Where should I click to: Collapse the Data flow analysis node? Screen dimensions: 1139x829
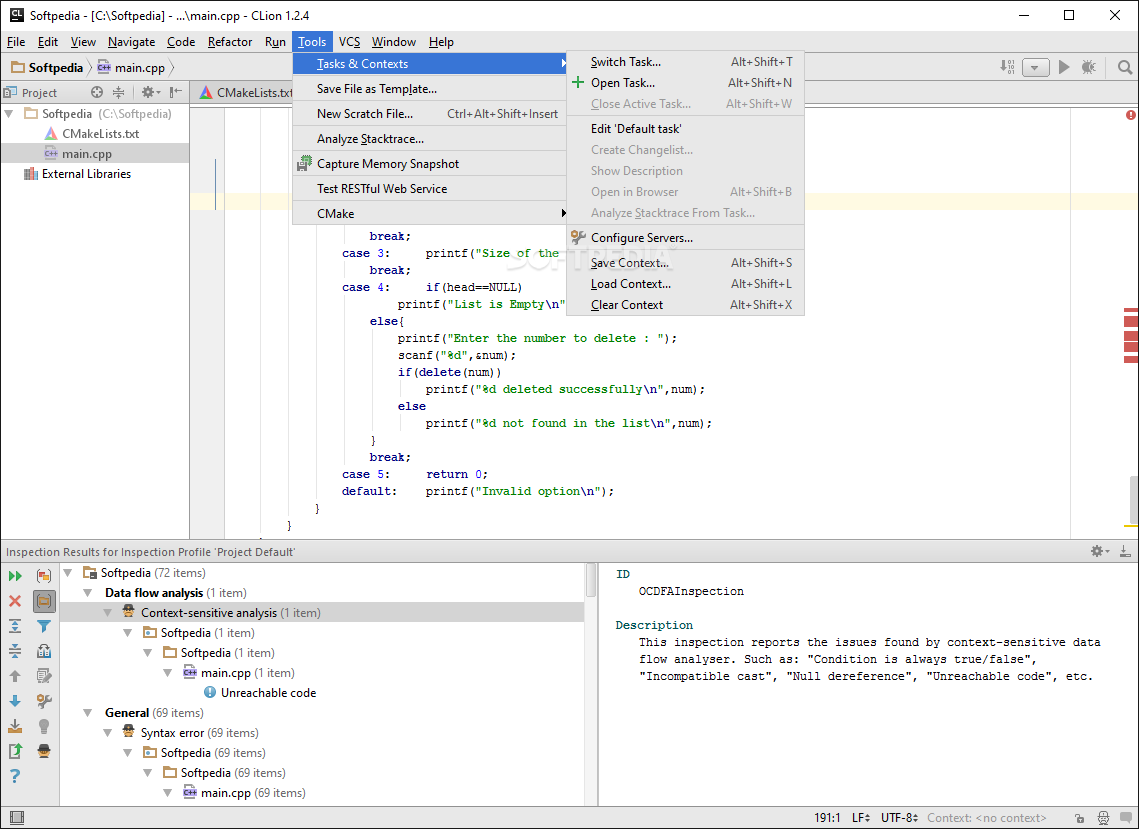coord(88,593)
